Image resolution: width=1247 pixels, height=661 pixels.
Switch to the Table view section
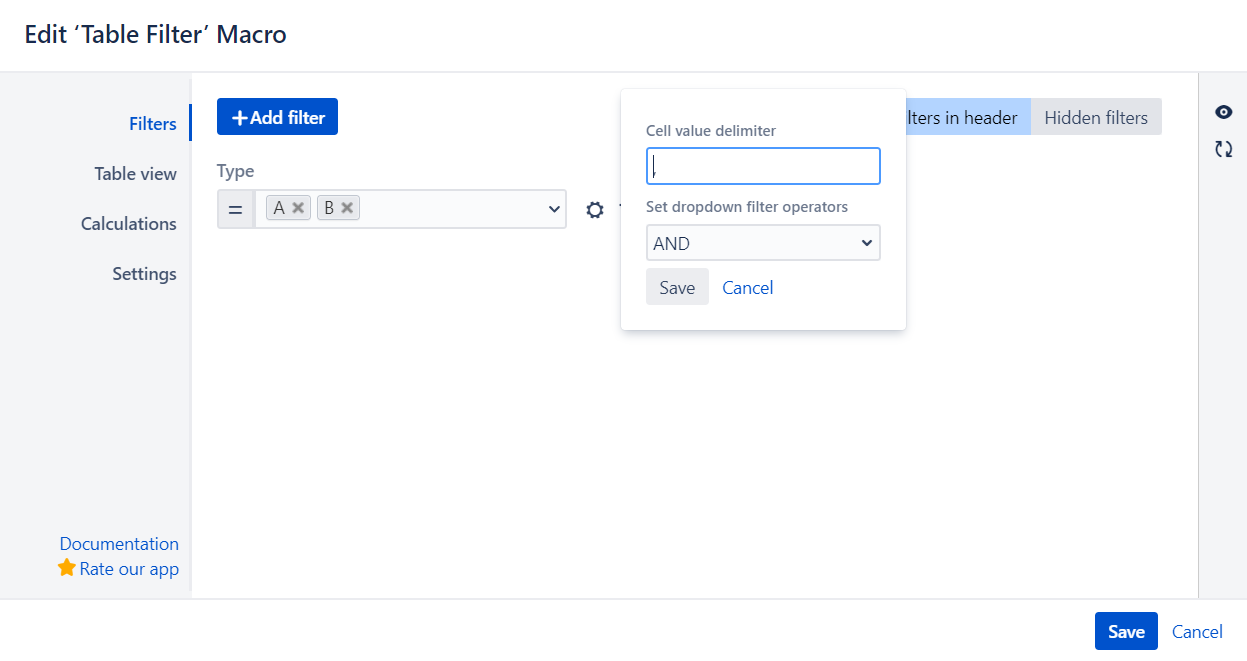coord(135,173)
